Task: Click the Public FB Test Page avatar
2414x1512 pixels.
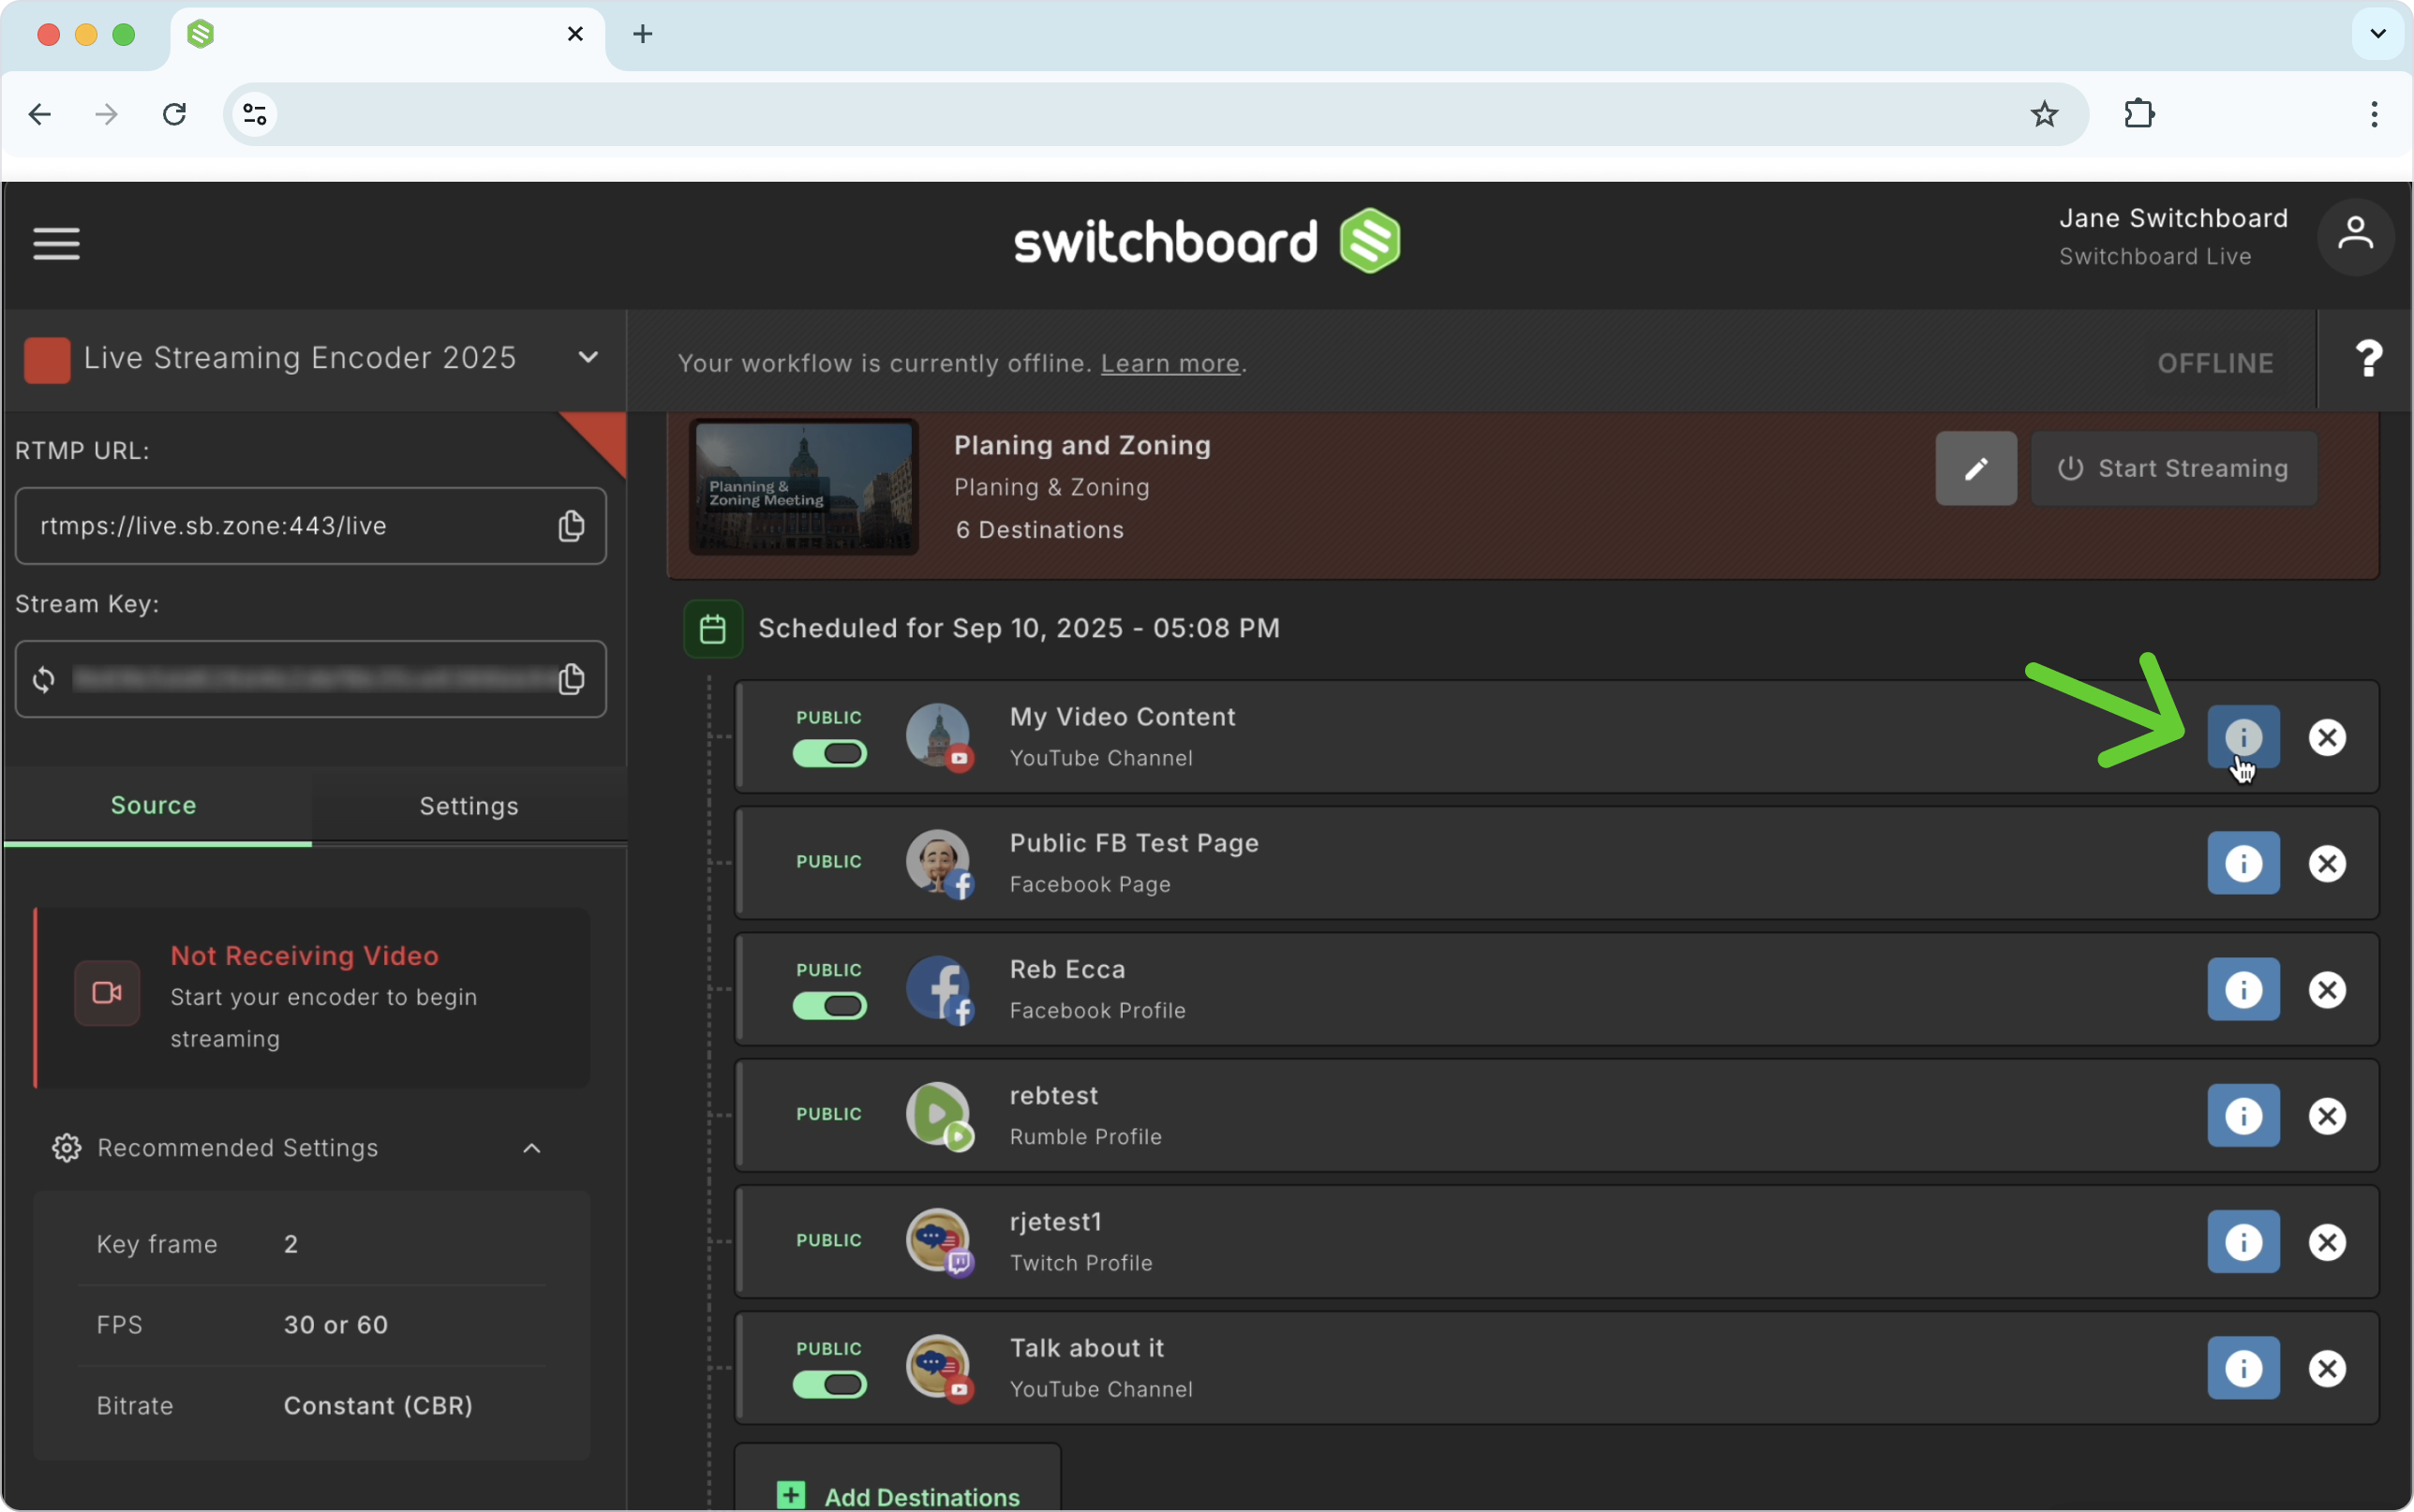Action: pyautogui.click(x=938, y=863)
